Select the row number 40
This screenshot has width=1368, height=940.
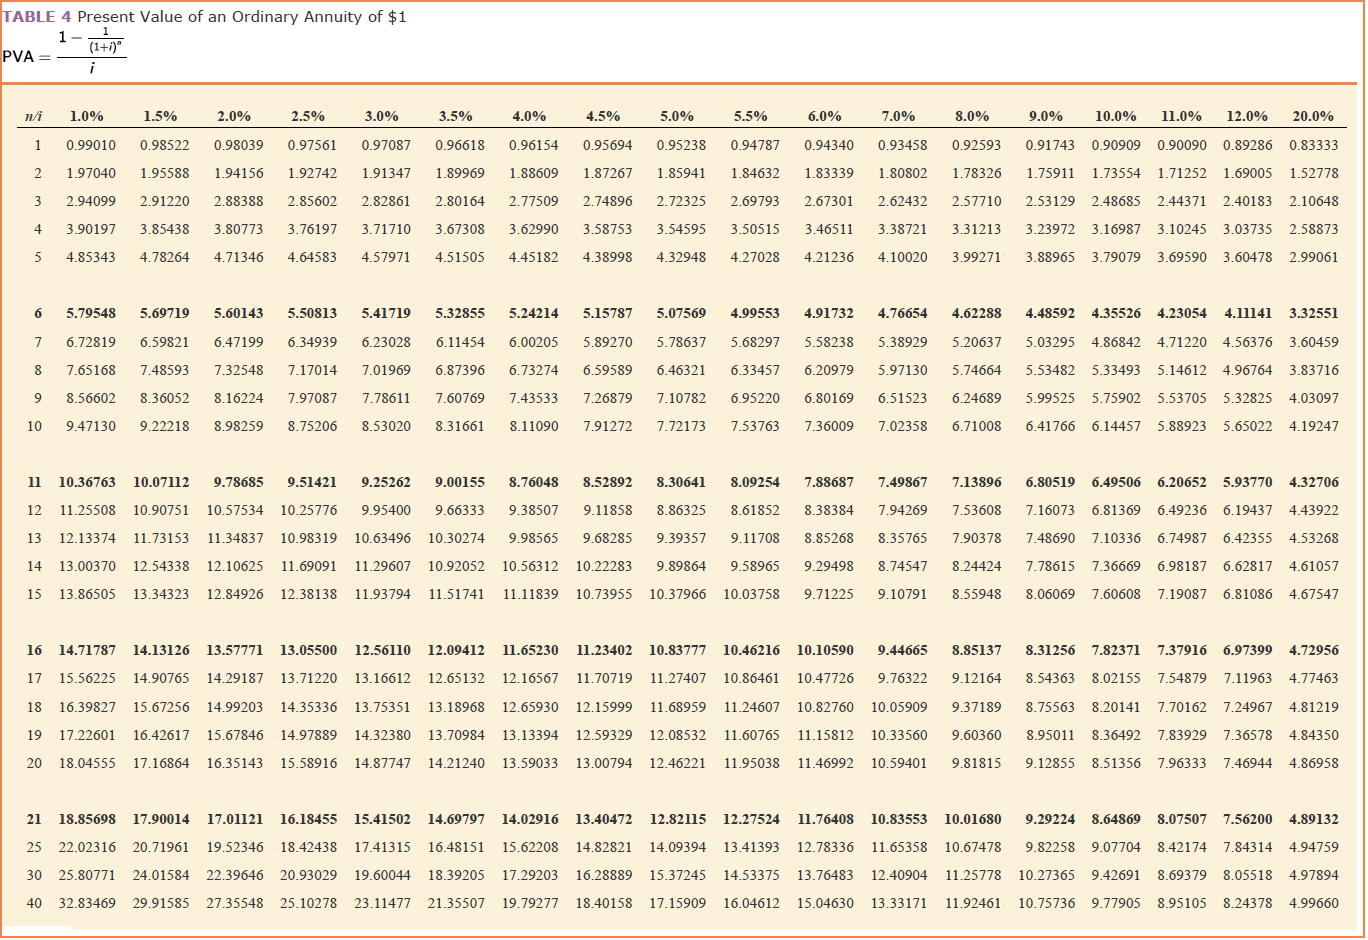[x=34, y=903]
